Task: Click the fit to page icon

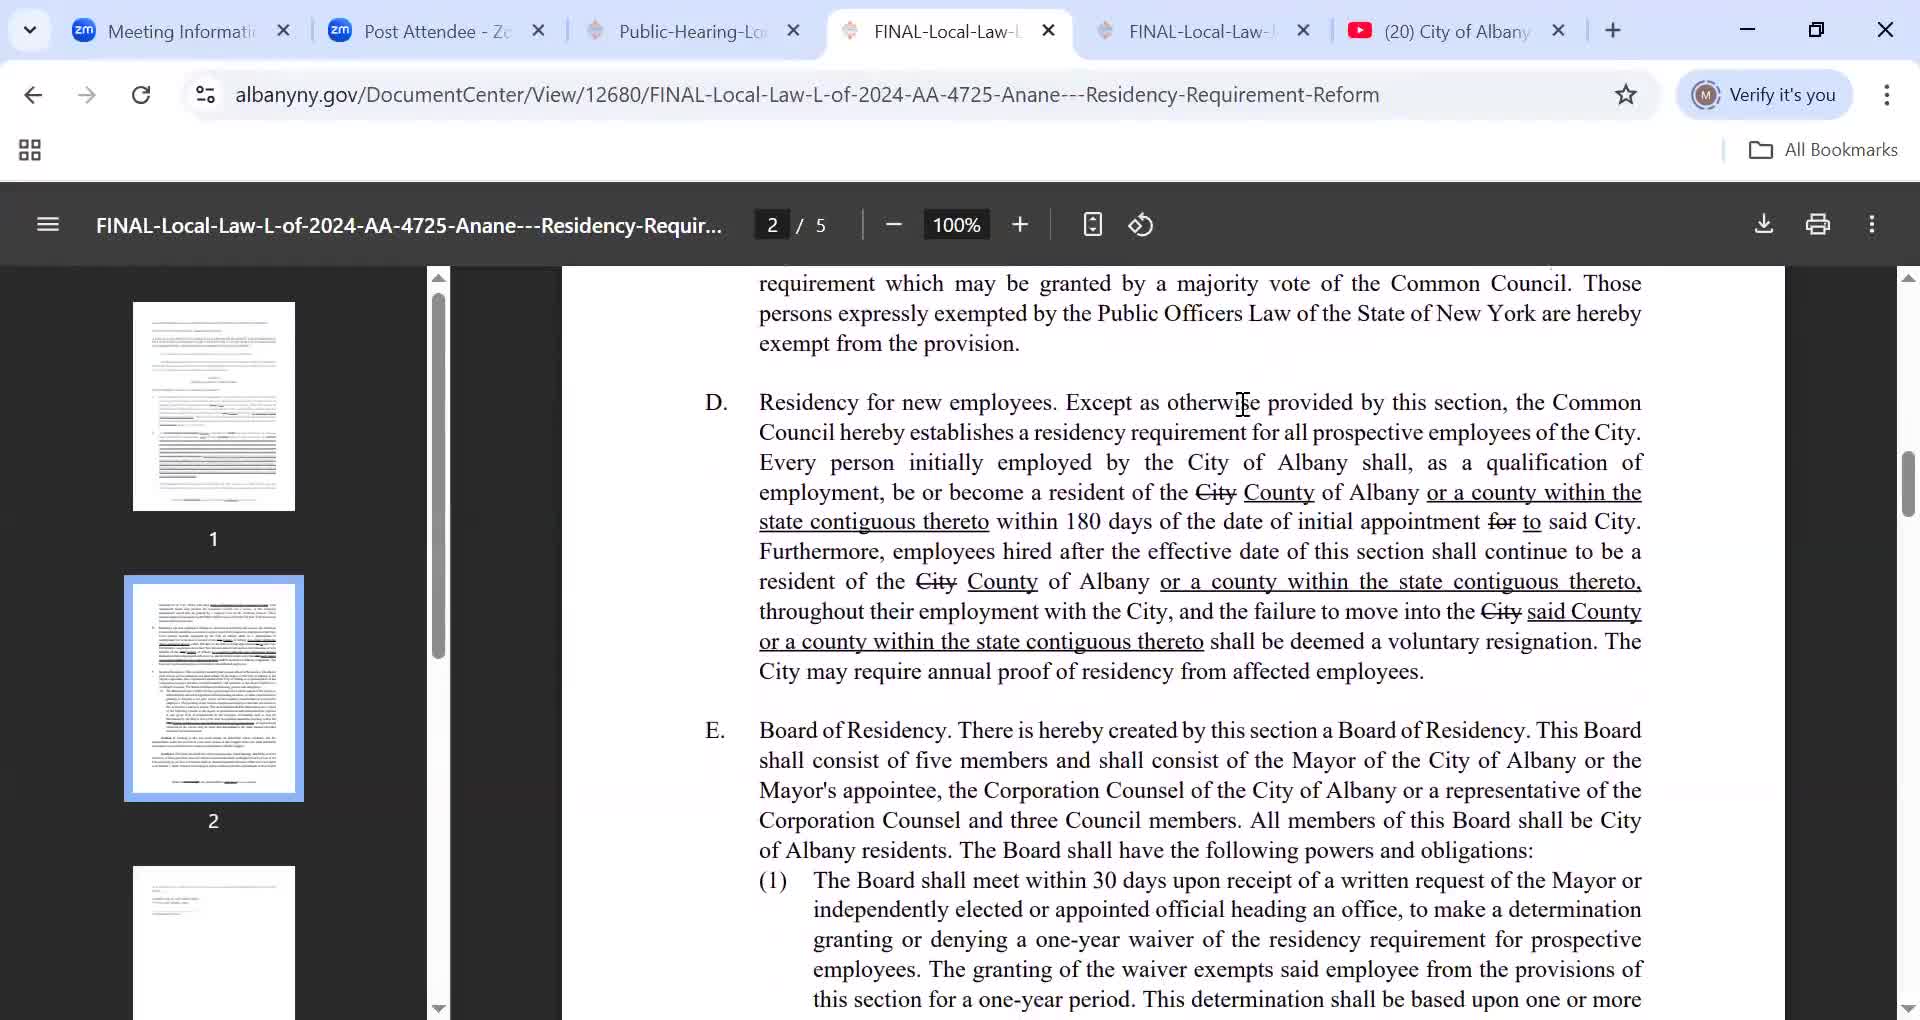Action: [x=1092, y=225]
